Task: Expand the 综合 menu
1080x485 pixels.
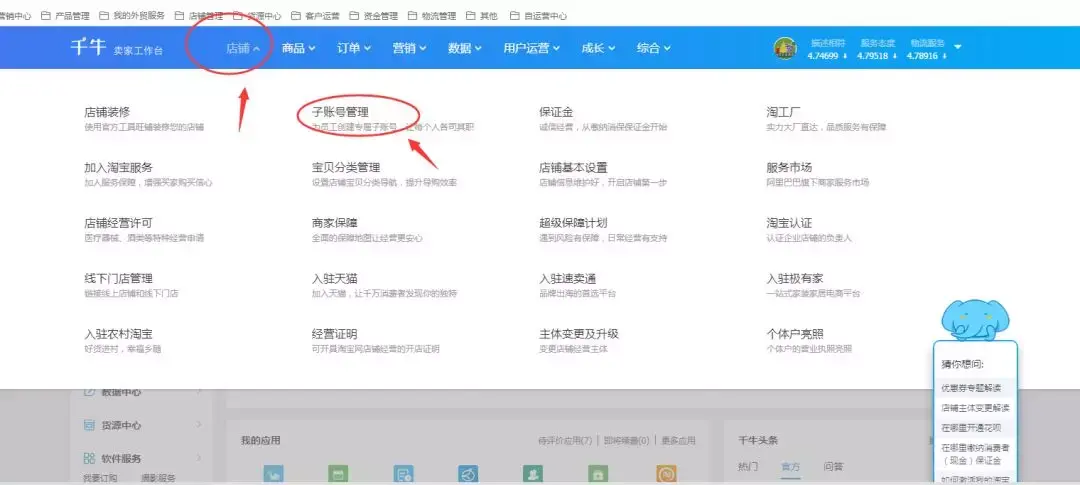Action: tap(654, 48)
